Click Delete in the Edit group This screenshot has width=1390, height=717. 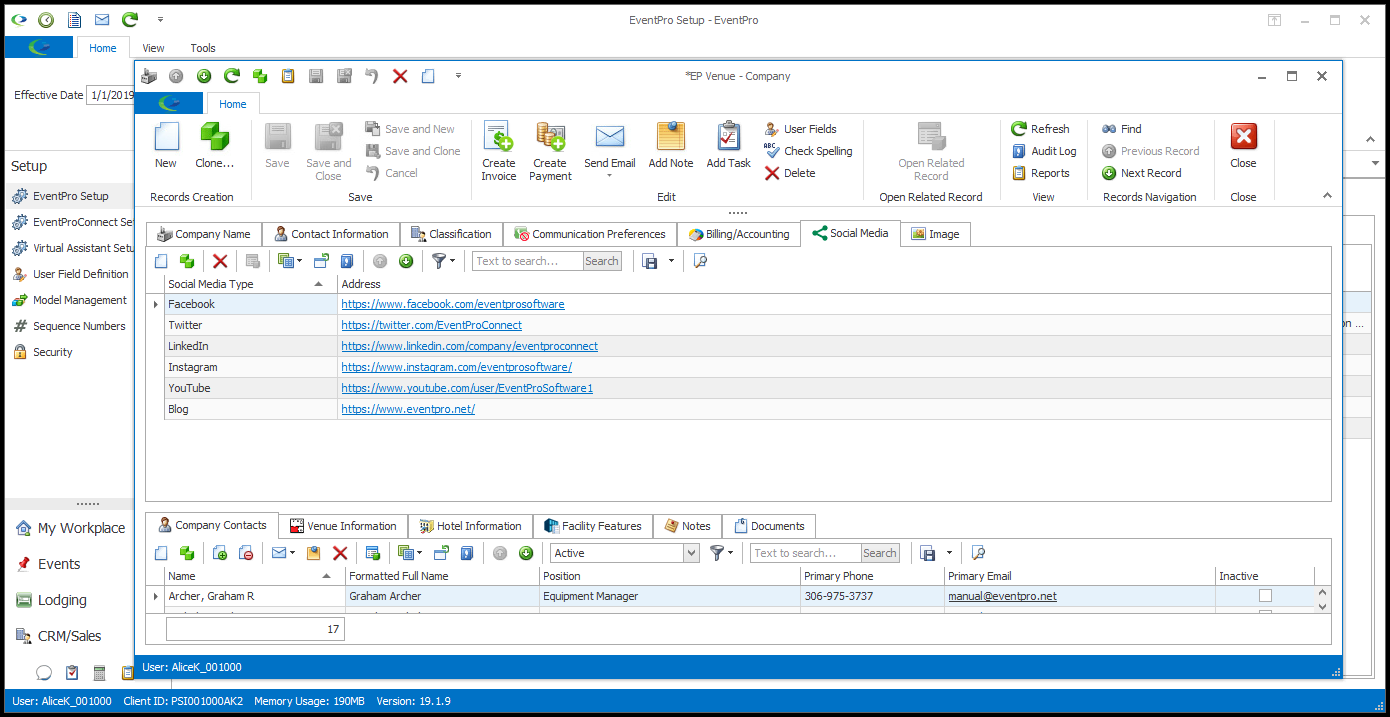pyautogui.click(x=790, y=173)
